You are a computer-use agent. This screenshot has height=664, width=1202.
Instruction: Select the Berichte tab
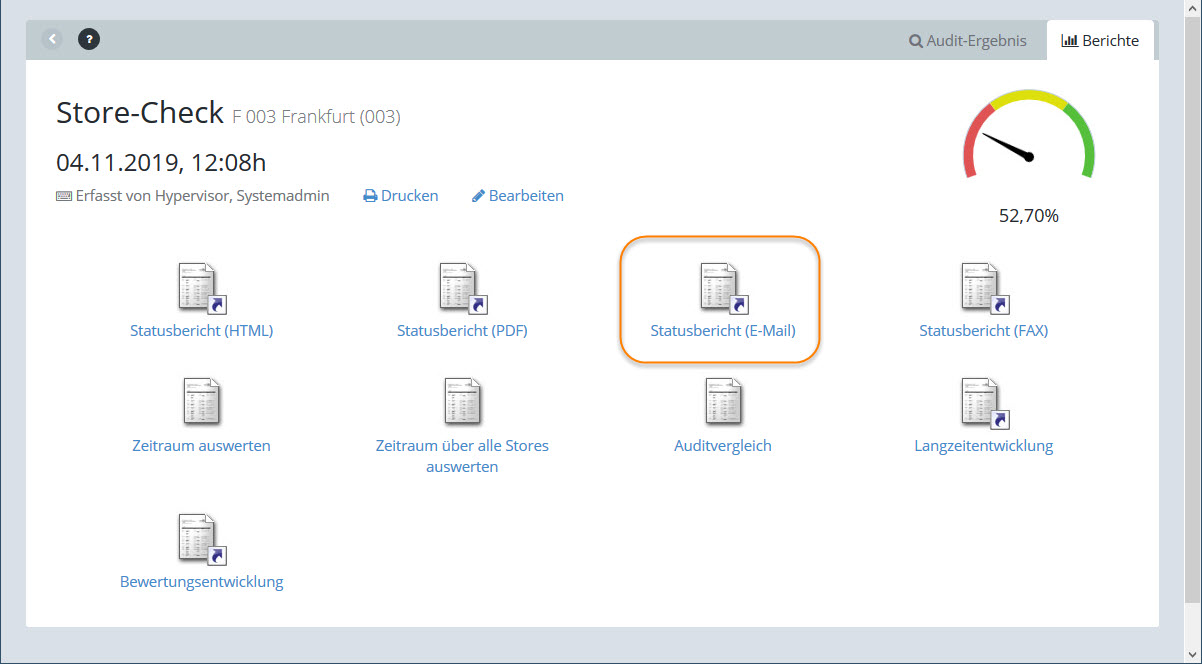[x=1100, y=41]
